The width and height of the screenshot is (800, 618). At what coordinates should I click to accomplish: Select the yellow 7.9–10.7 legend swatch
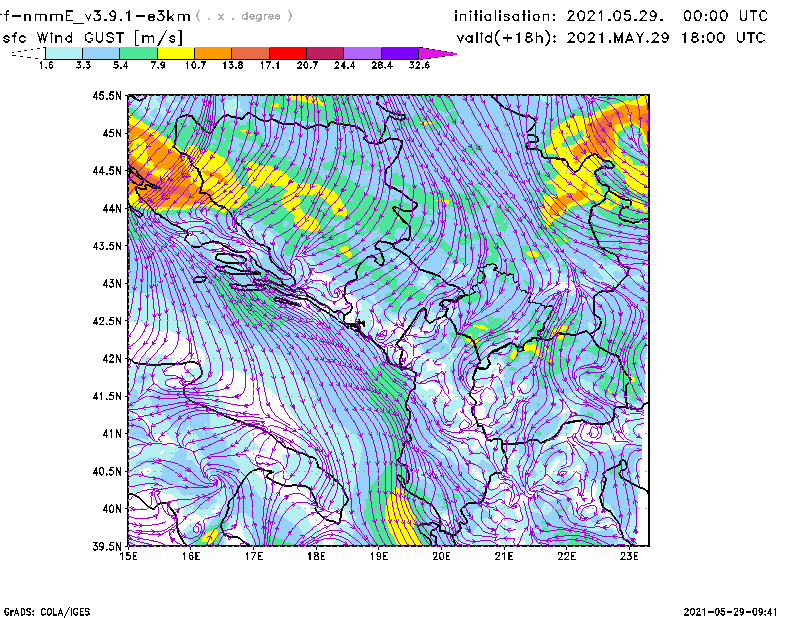click(x=176, y=53)
